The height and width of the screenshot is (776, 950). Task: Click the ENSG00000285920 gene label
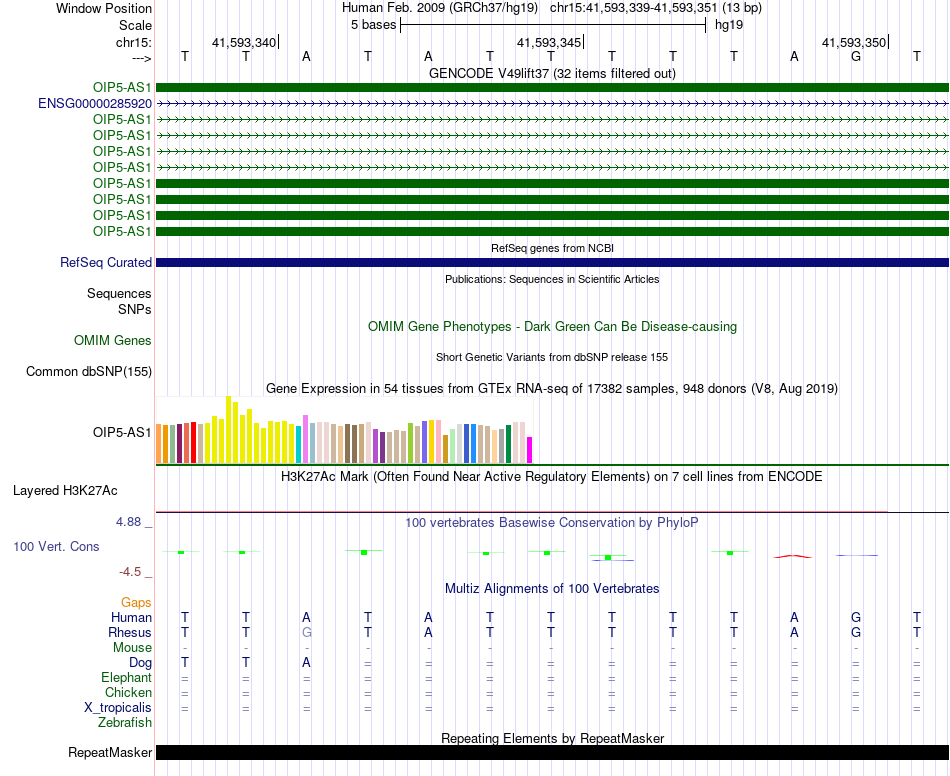click(x=95, y=104)
